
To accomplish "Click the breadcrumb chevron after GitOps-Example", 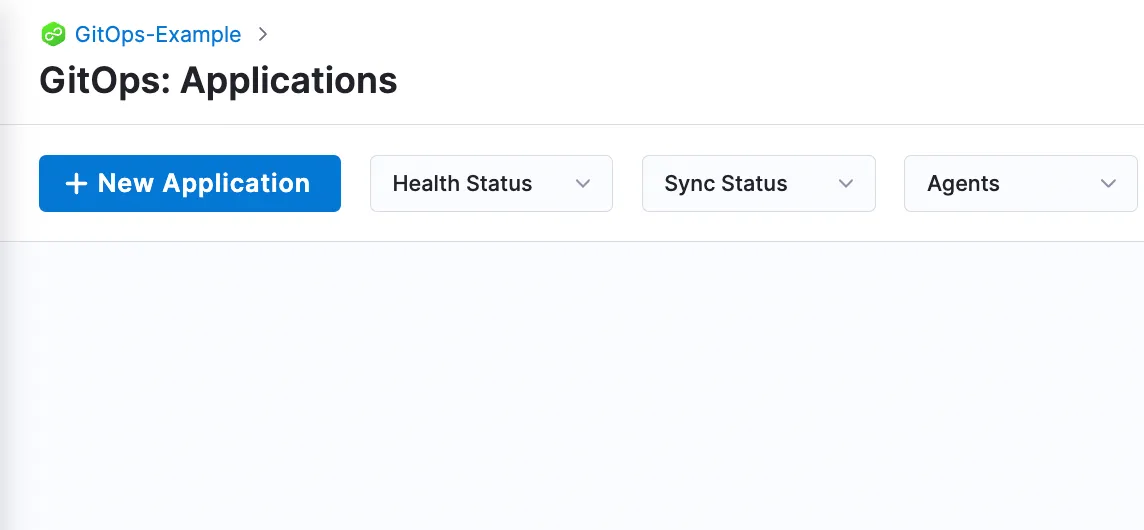I will point(263,34).
